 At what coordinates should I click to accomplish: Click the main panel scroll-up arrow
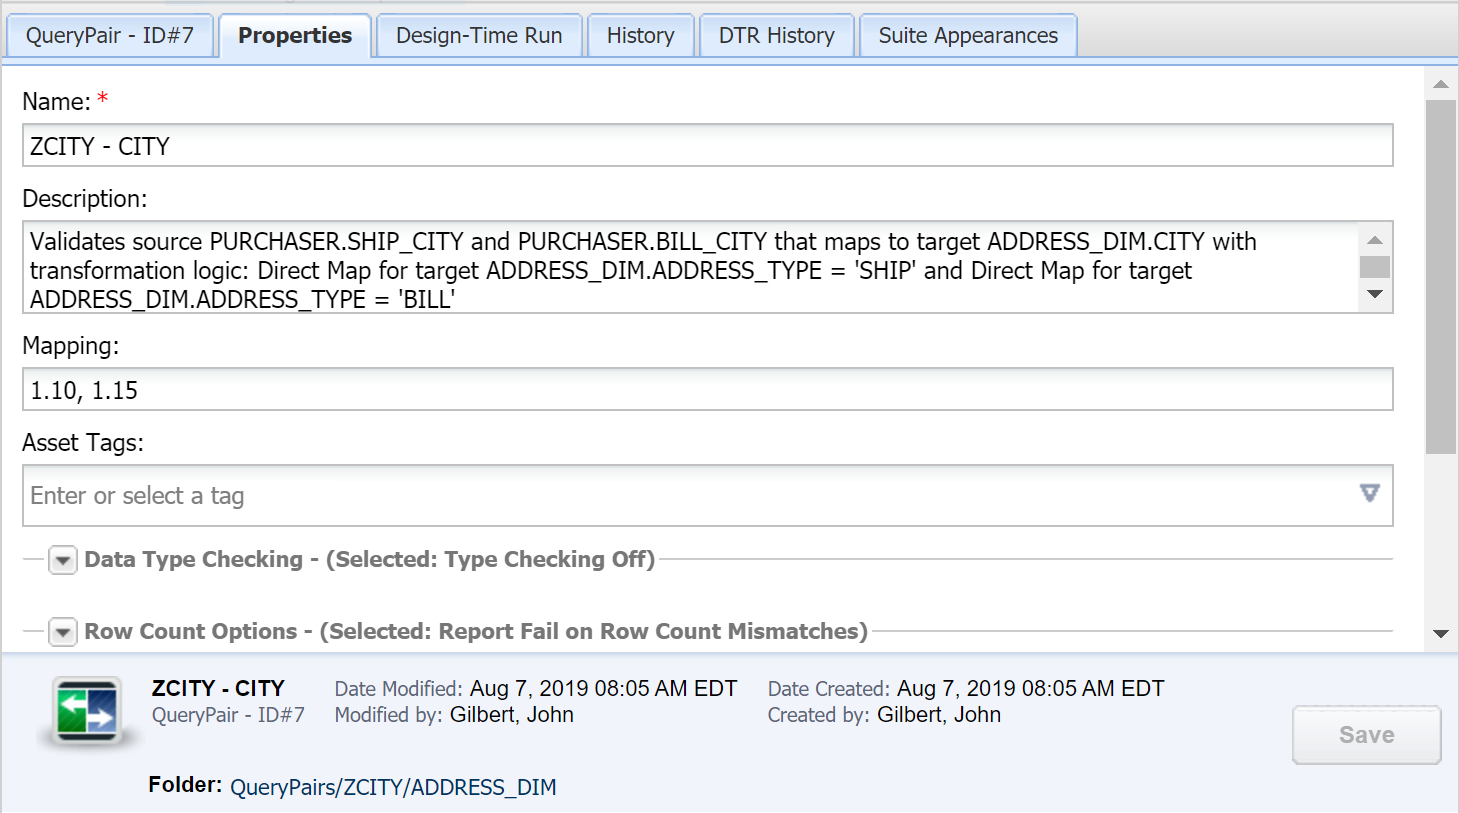[x=1441, y=85]
